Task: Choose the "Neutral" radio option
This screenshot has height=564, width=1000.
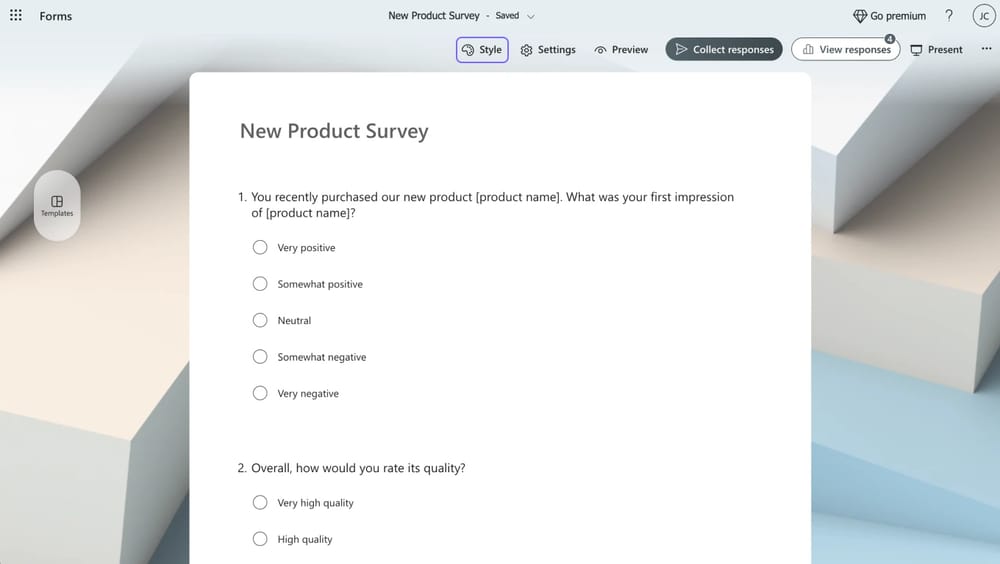Action: 260,320
